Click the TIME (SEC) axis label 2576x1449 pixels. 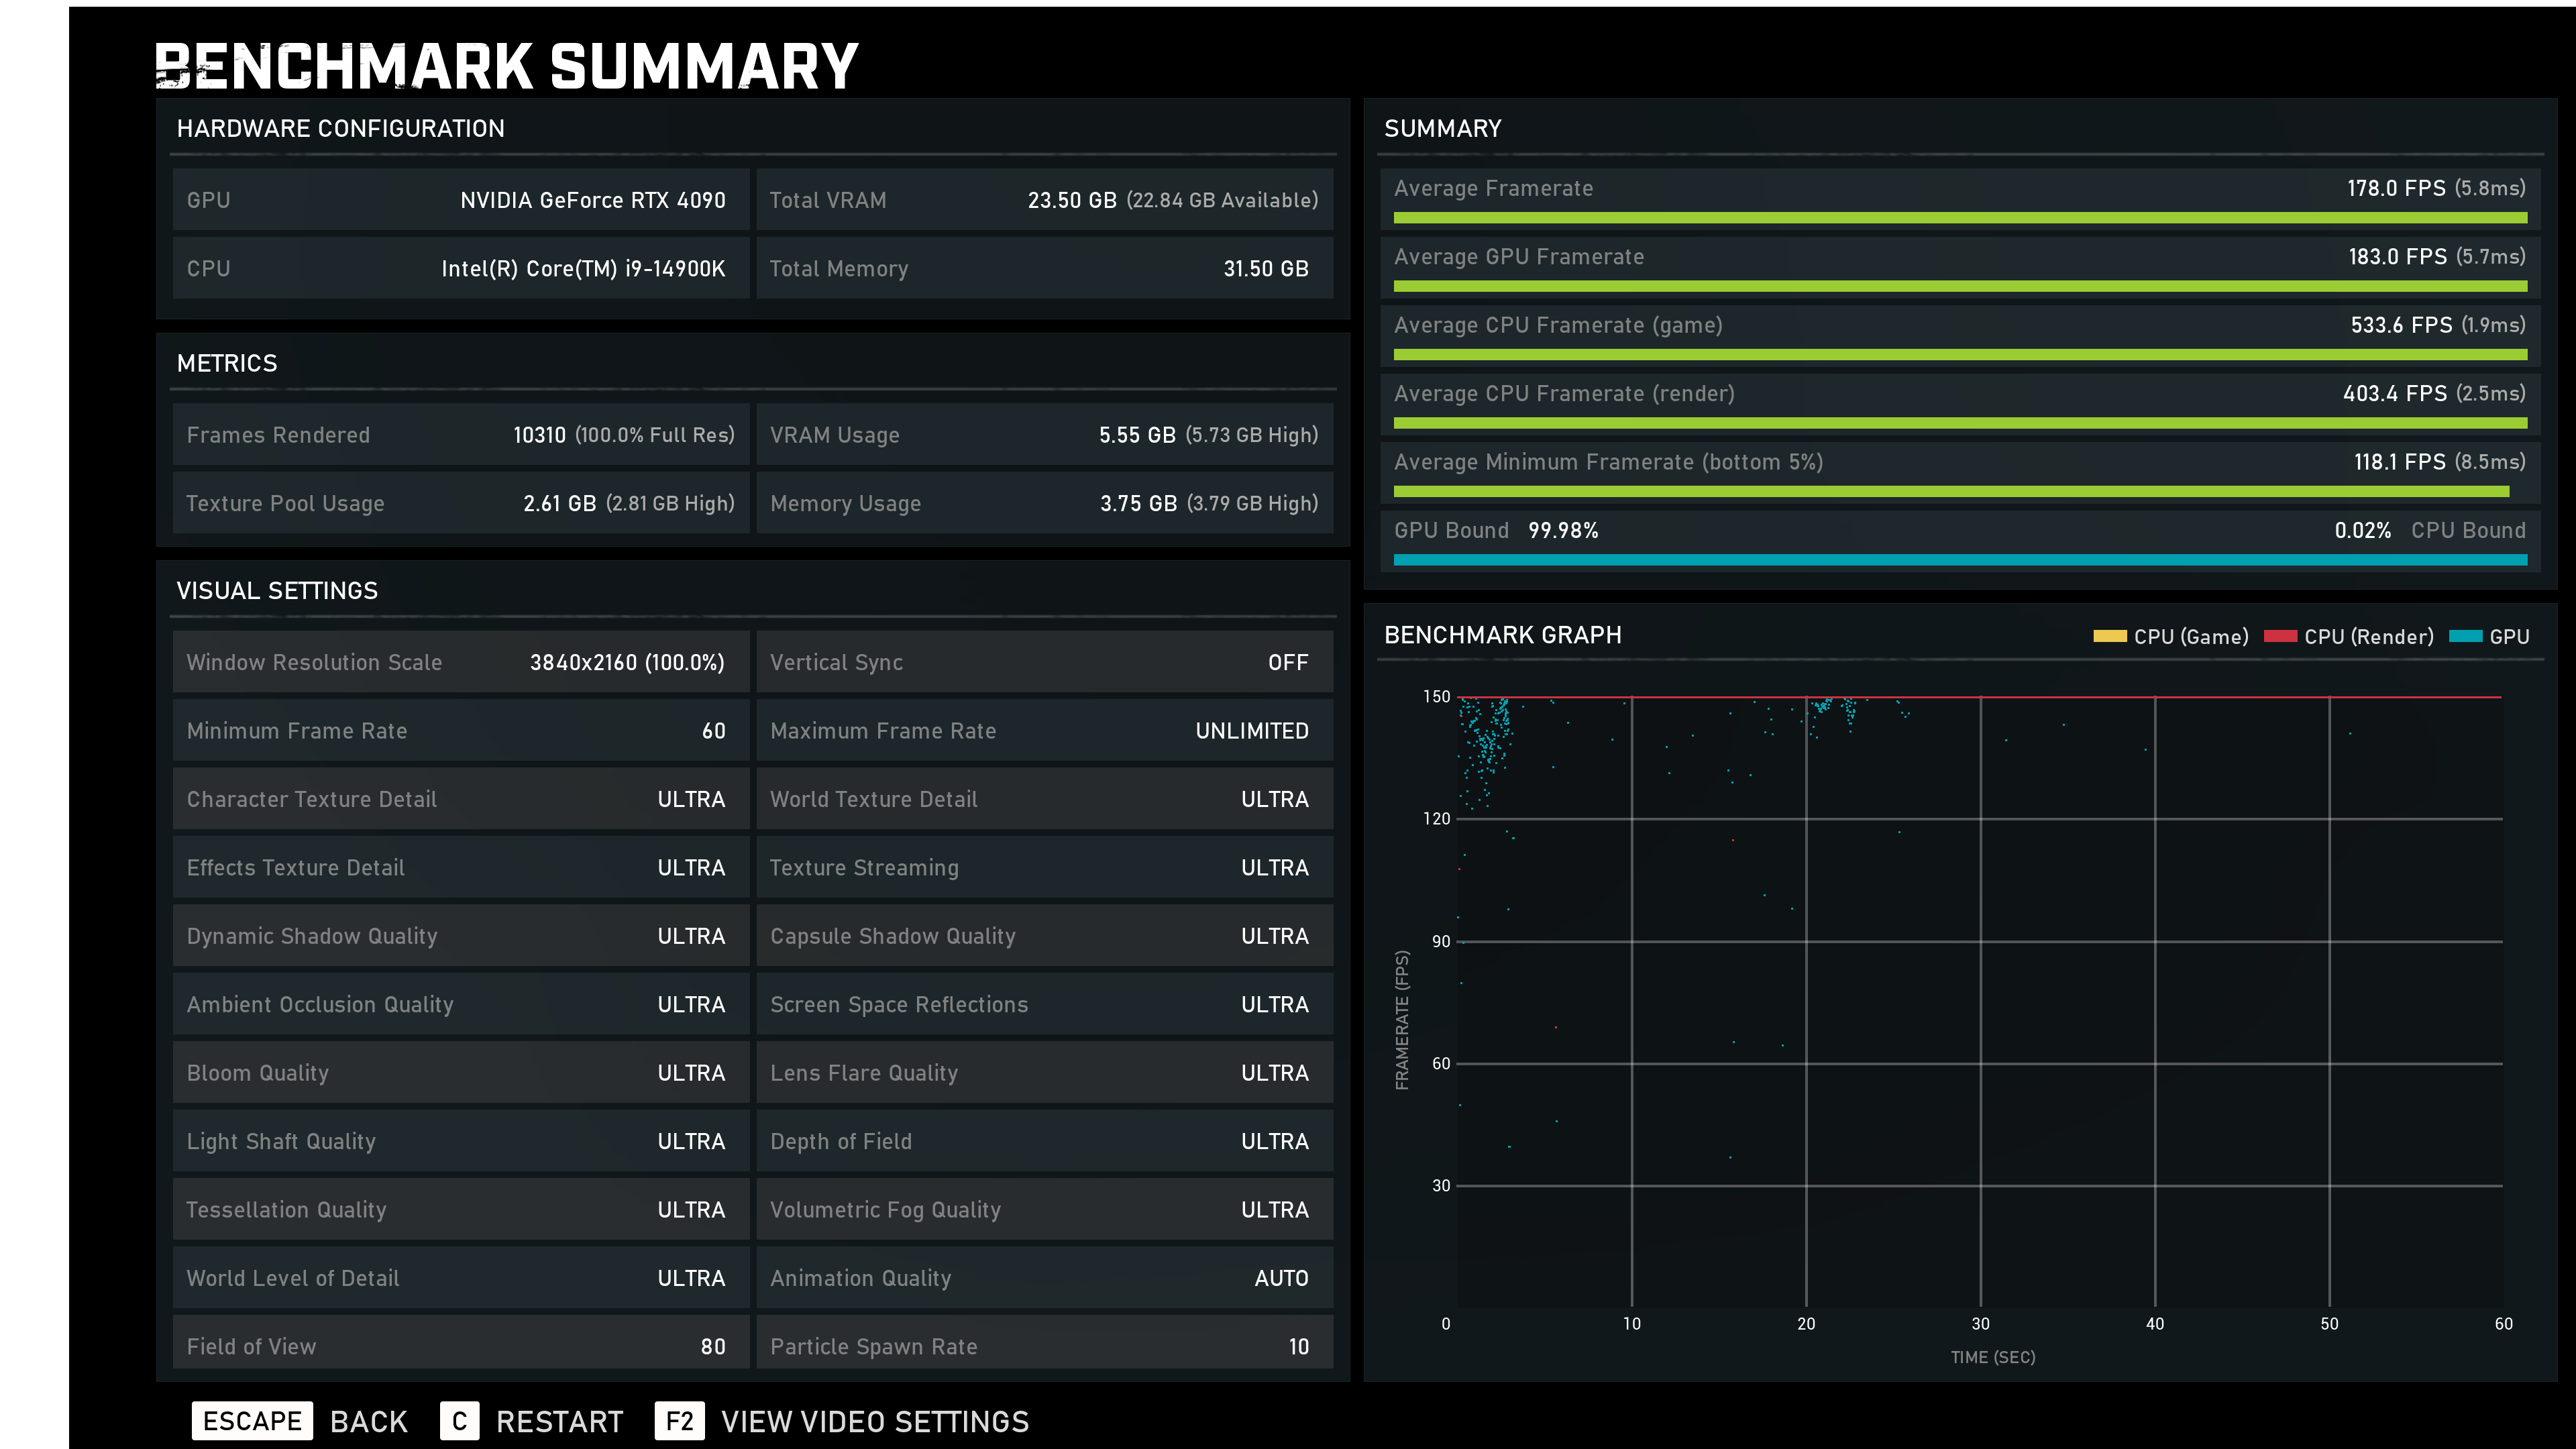coord(1993,1357)
